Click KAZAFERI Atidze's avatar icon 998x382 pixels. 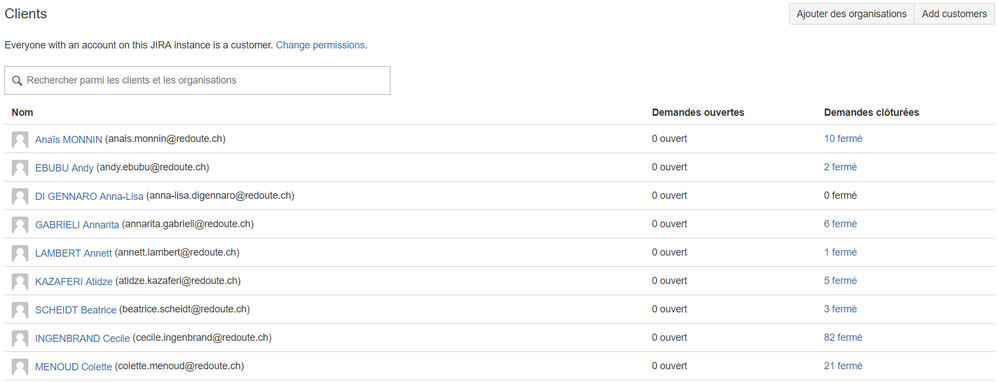coord(20,281)
